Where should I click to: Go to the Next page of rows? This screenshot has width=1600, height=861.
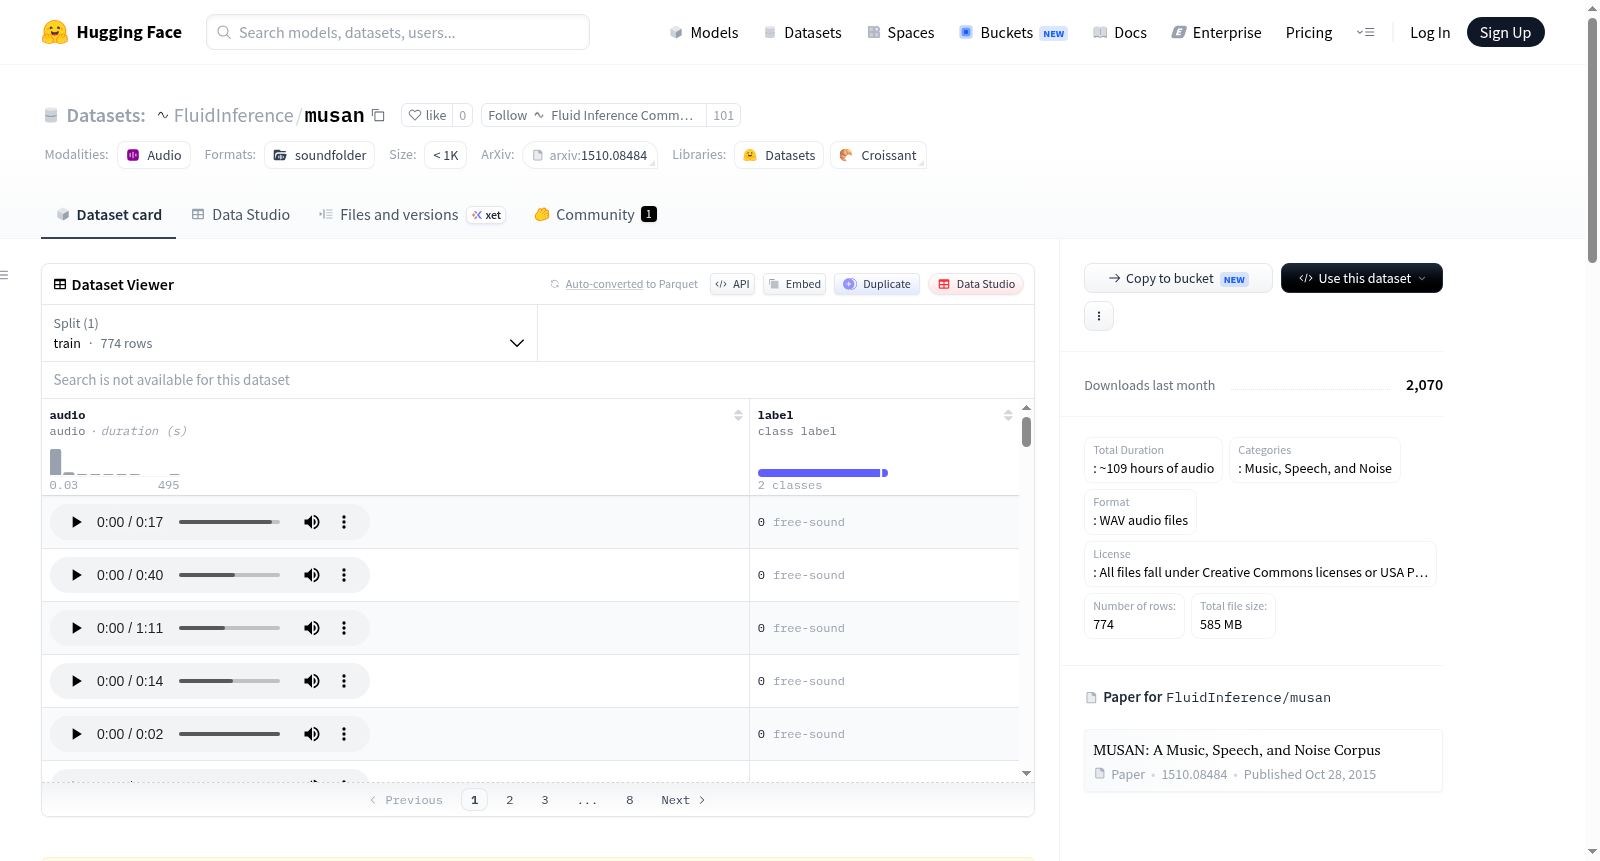coord(683,800)
